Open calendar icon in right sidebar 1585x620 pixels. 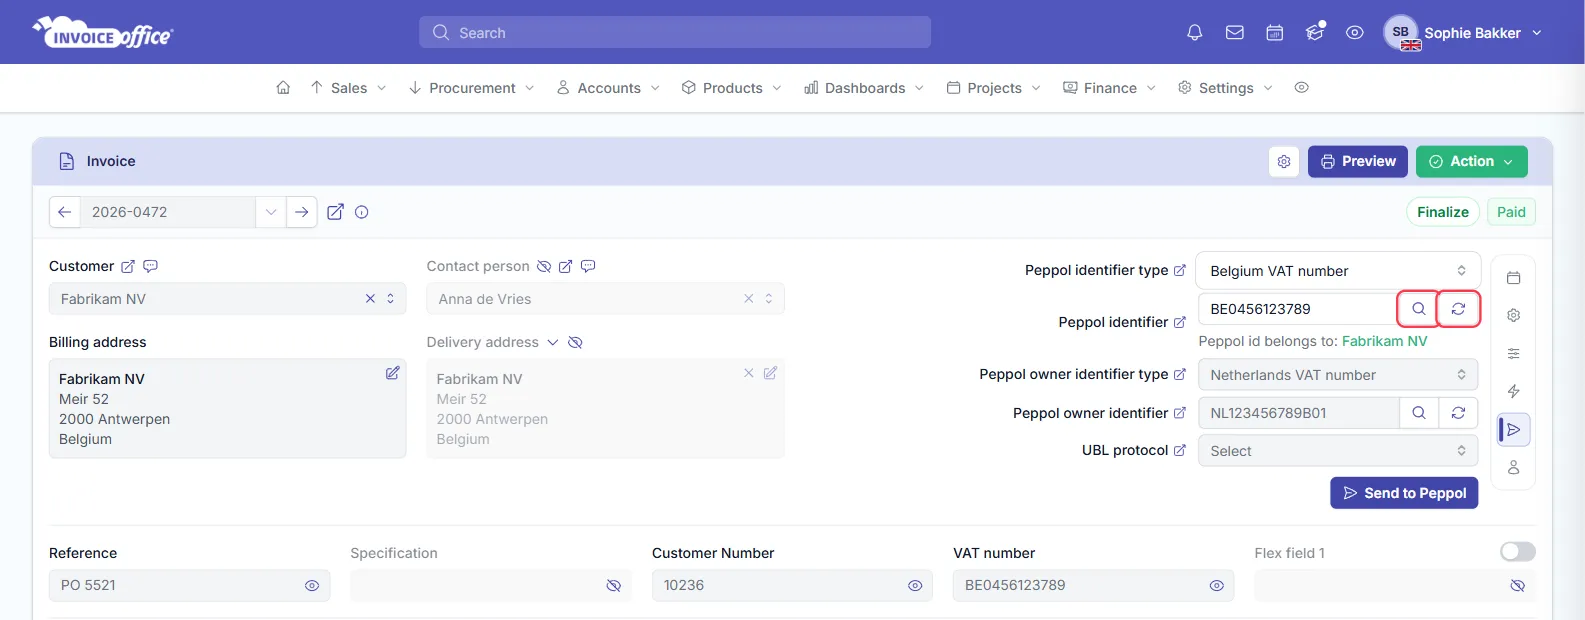click(x=1514, y=277)
